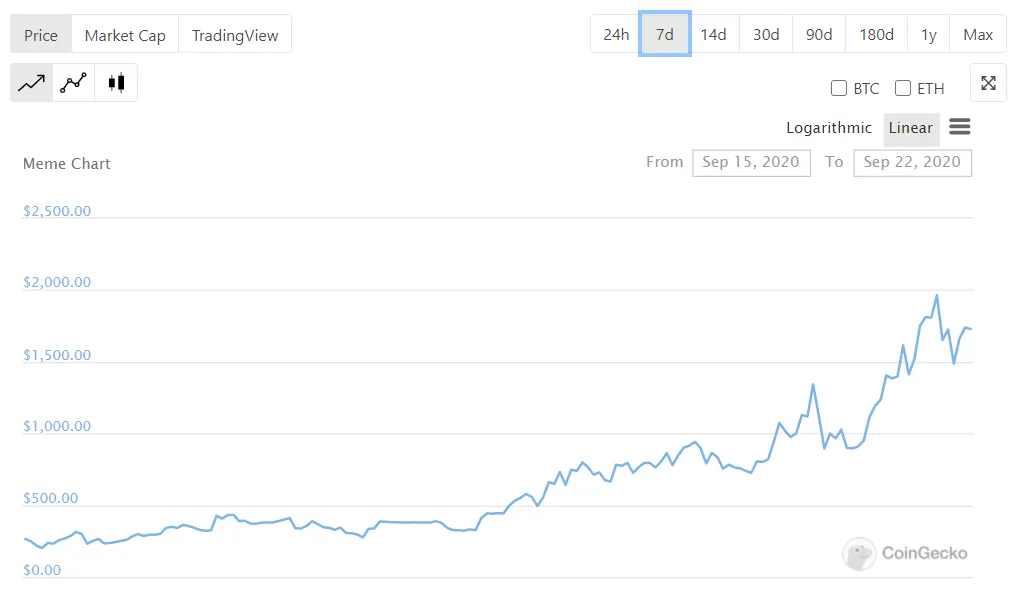Select the line chart type icon

coord(32,83)
